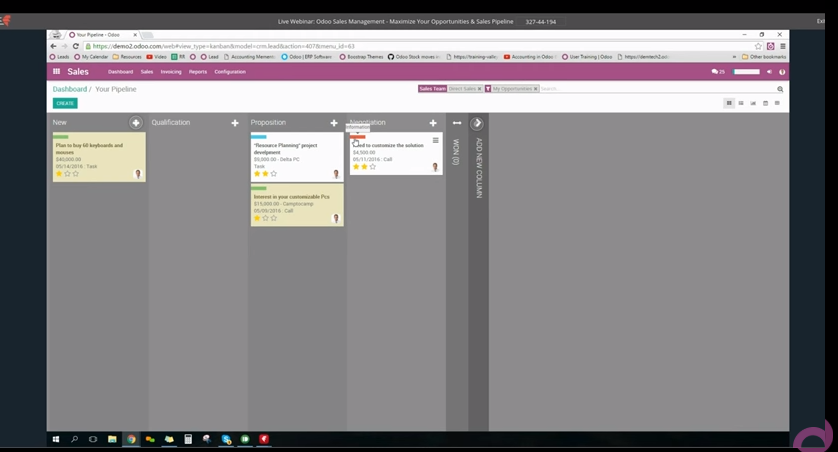
Task: Add a card to the Proposition column
Action: click(334, 123)
